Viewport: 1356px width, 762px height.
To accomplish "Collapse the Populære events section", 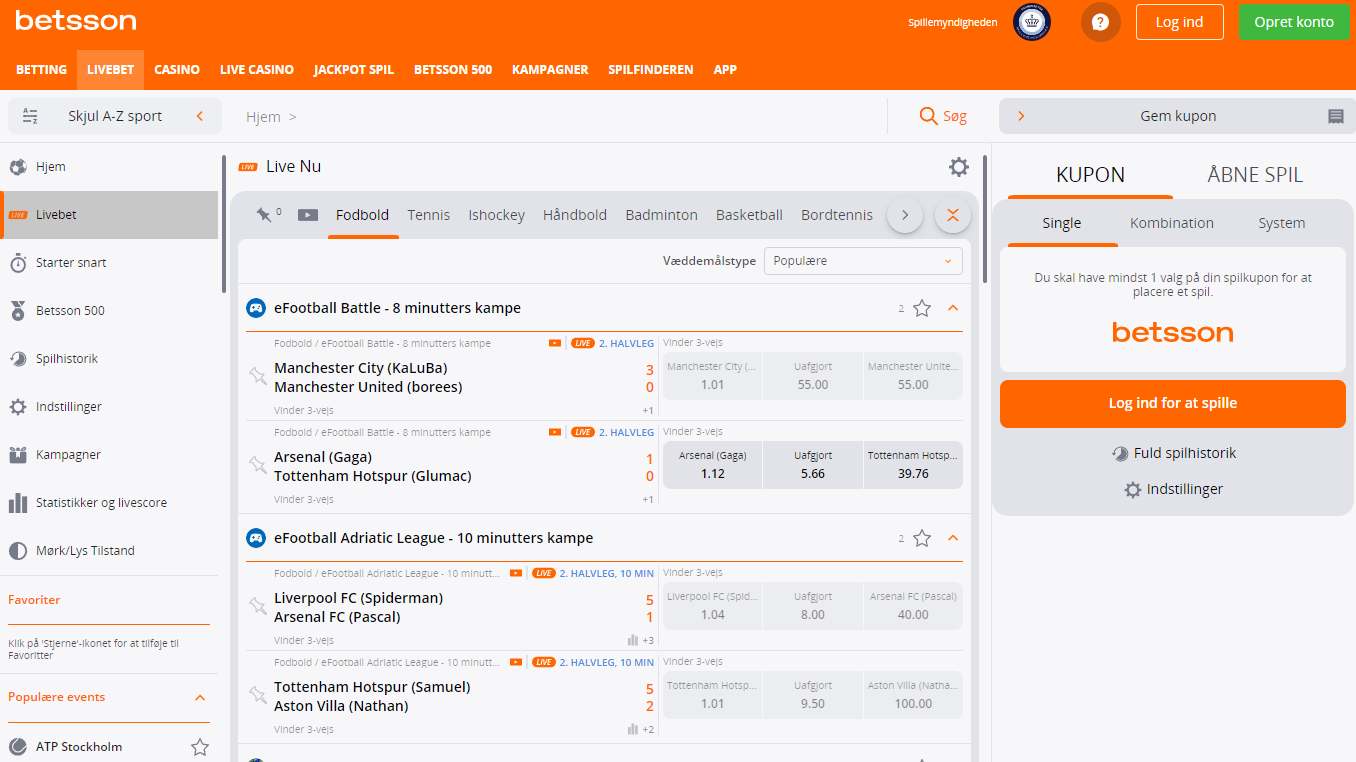I will pos(200,697).
